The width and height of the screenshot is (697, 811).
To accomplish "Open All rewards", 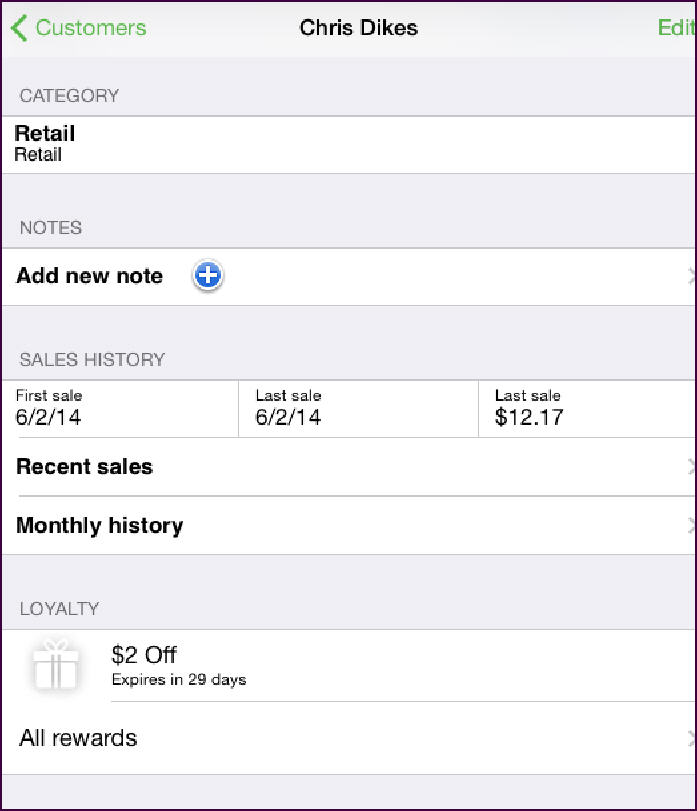I will 348,738.
